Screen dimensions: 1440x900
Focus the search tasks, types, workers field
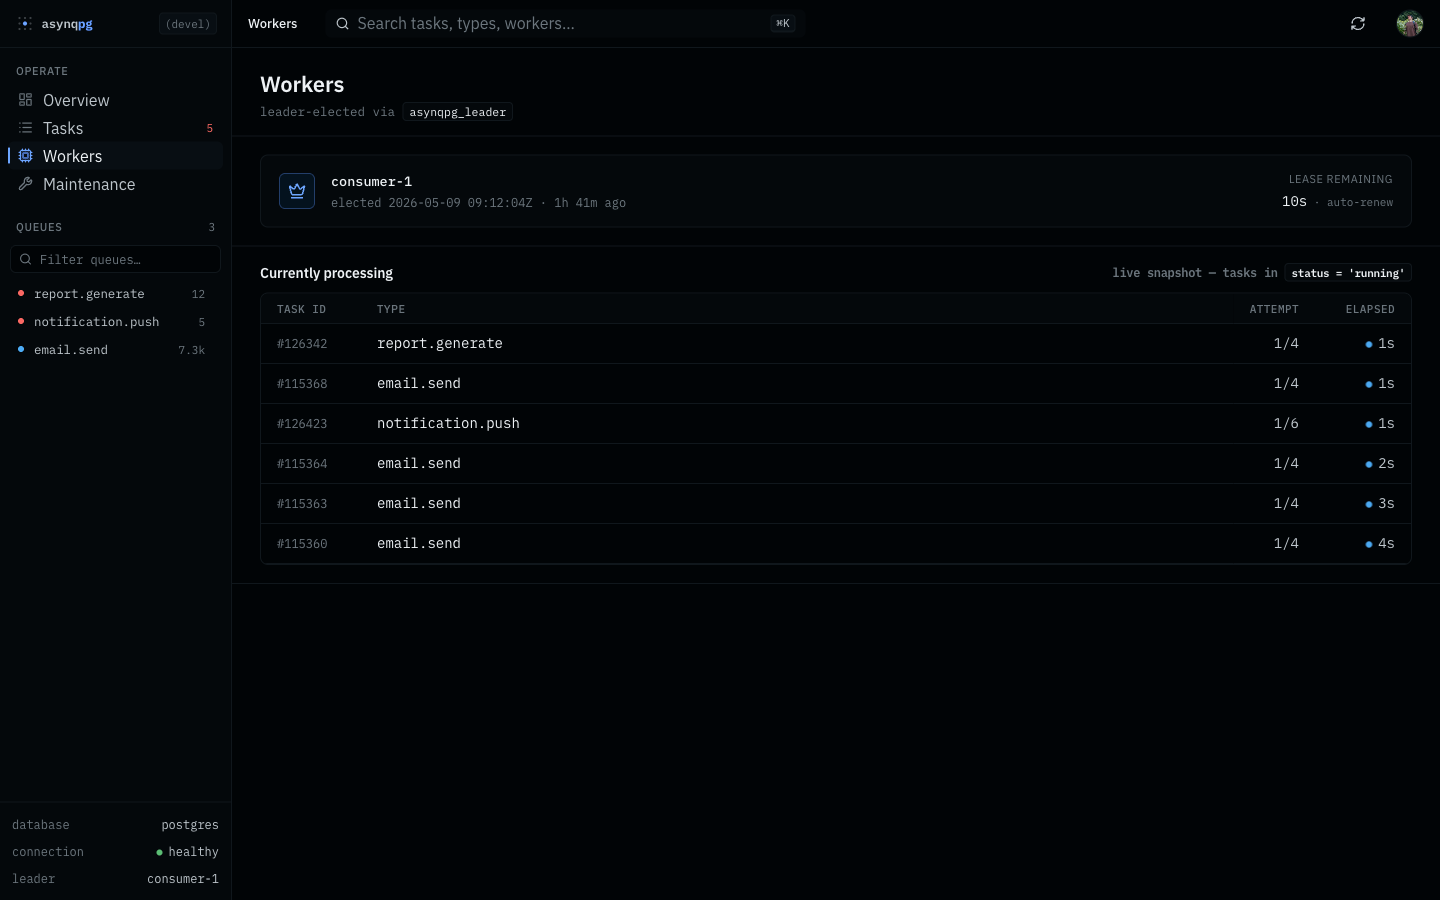point(565,23)
